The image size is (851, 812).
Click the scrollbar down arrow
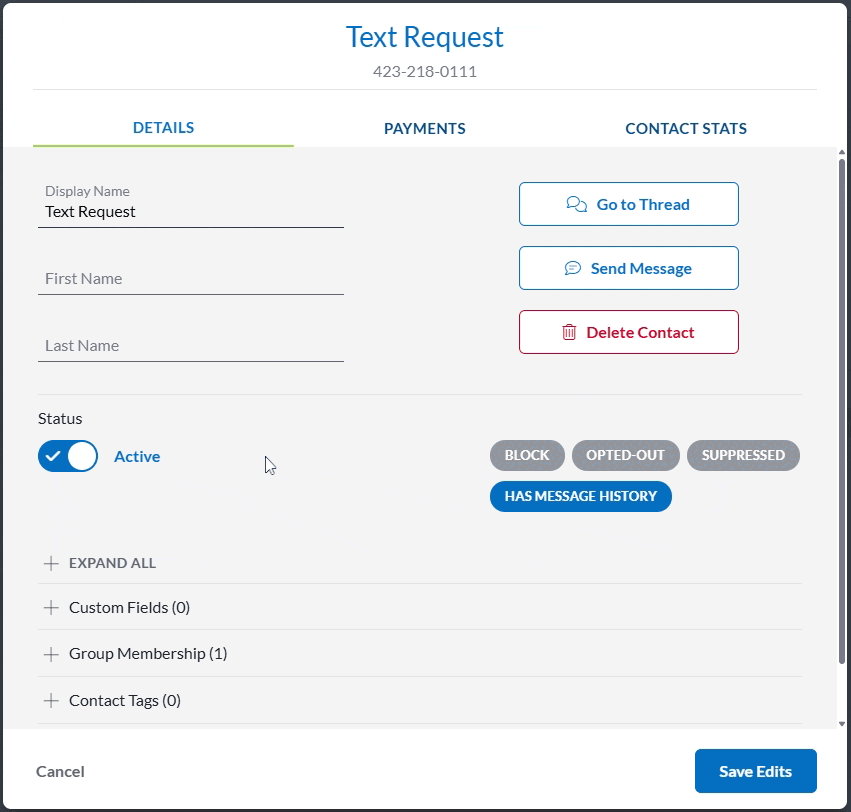(x=842, y=724)
